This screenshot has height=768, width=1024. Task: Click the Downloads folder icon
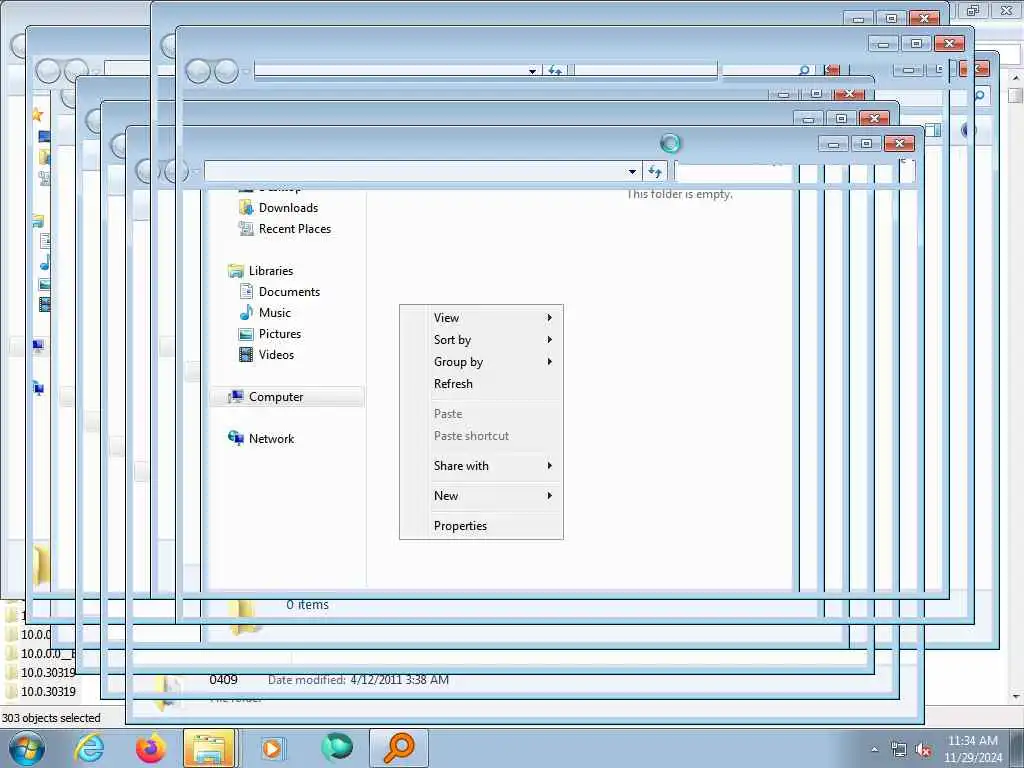click(x=246, y=208)
